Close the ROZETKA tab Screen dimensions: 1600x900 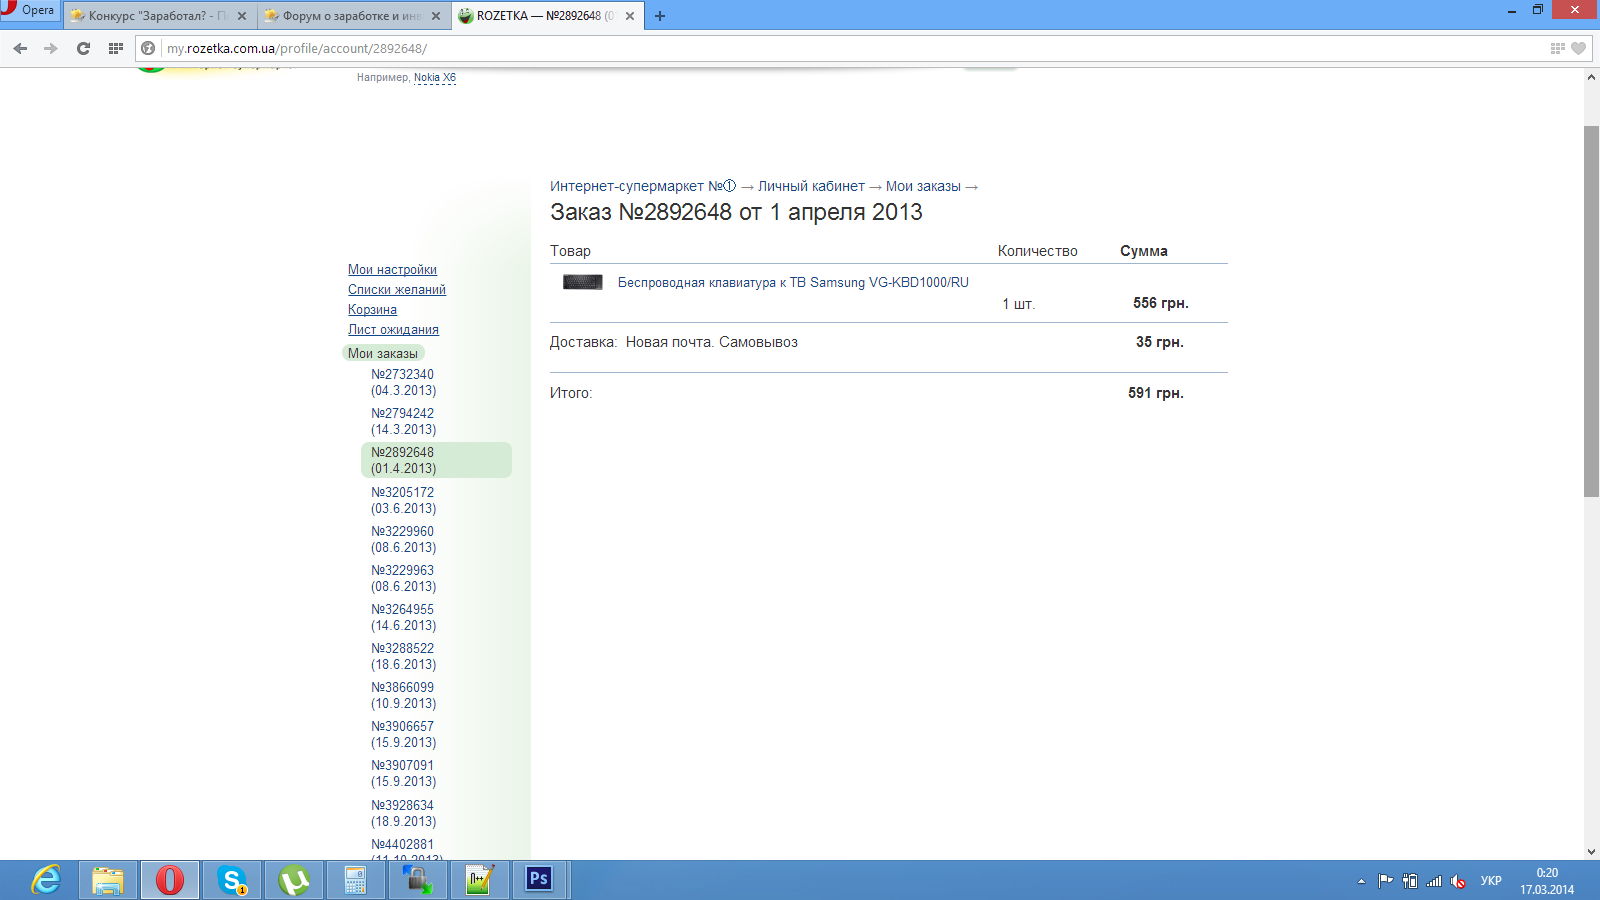(x=630, y=16)
